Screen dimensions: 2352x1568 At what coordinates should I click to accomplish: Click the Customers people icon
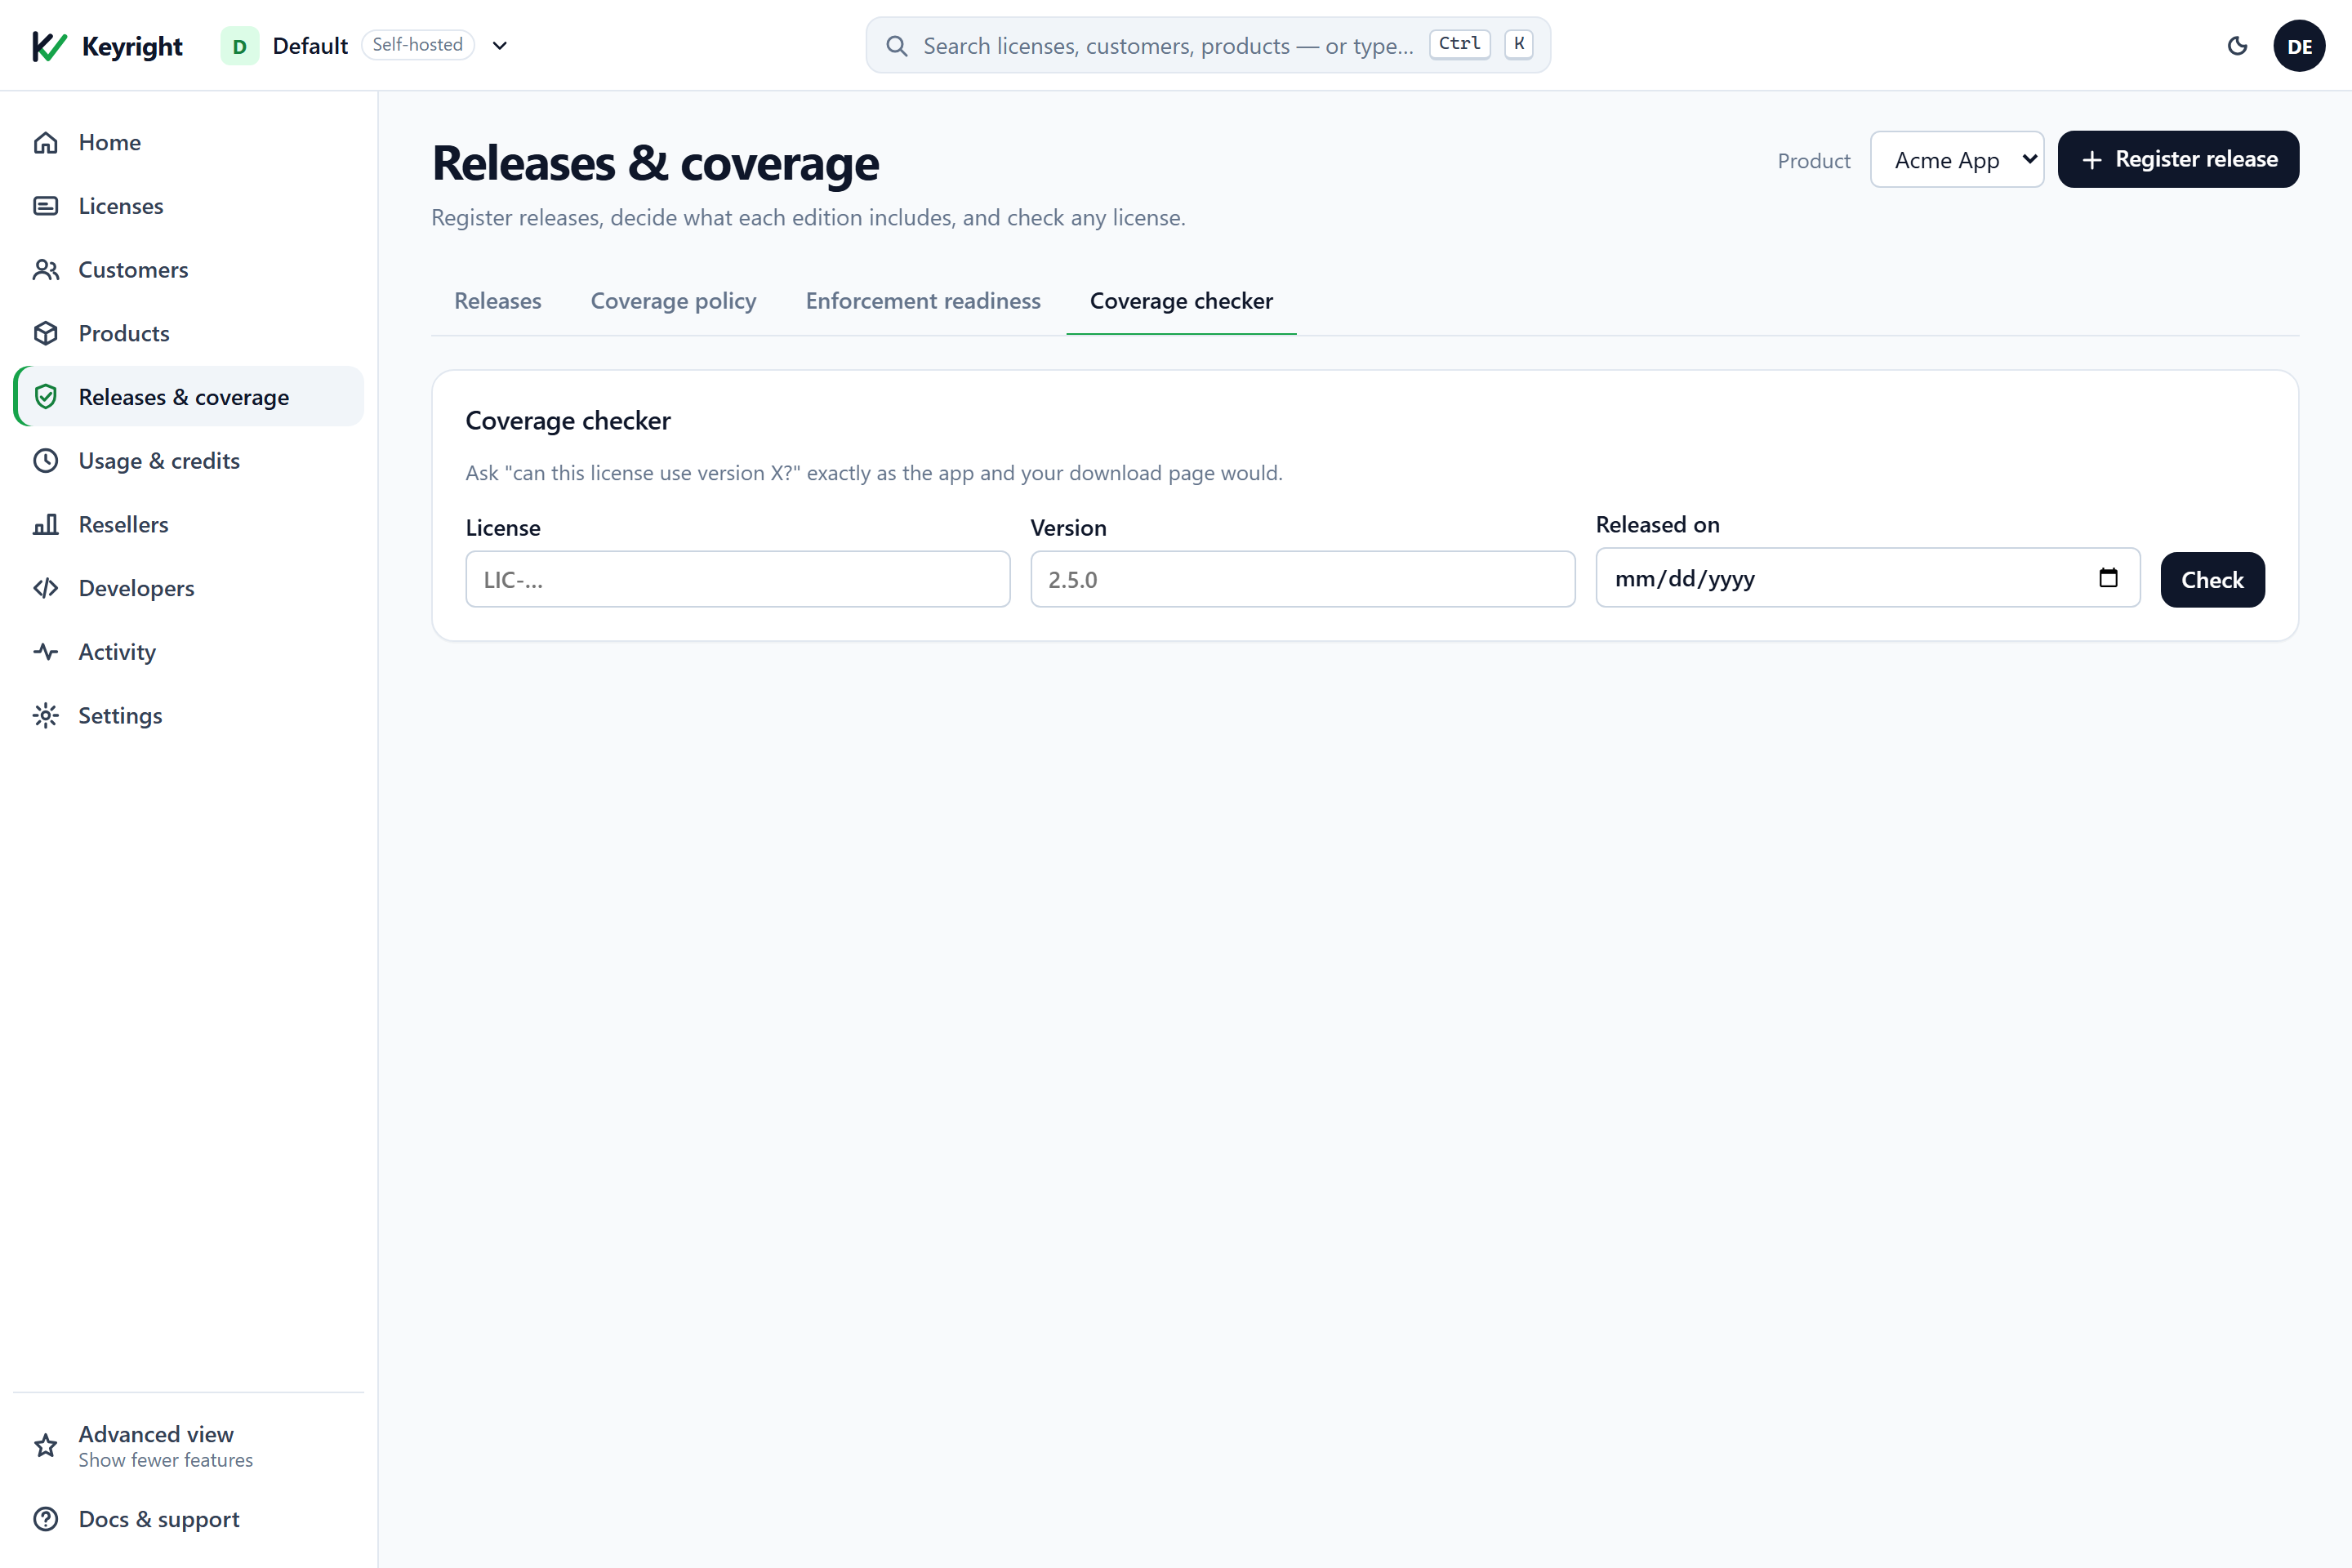[x=46, y=270]
